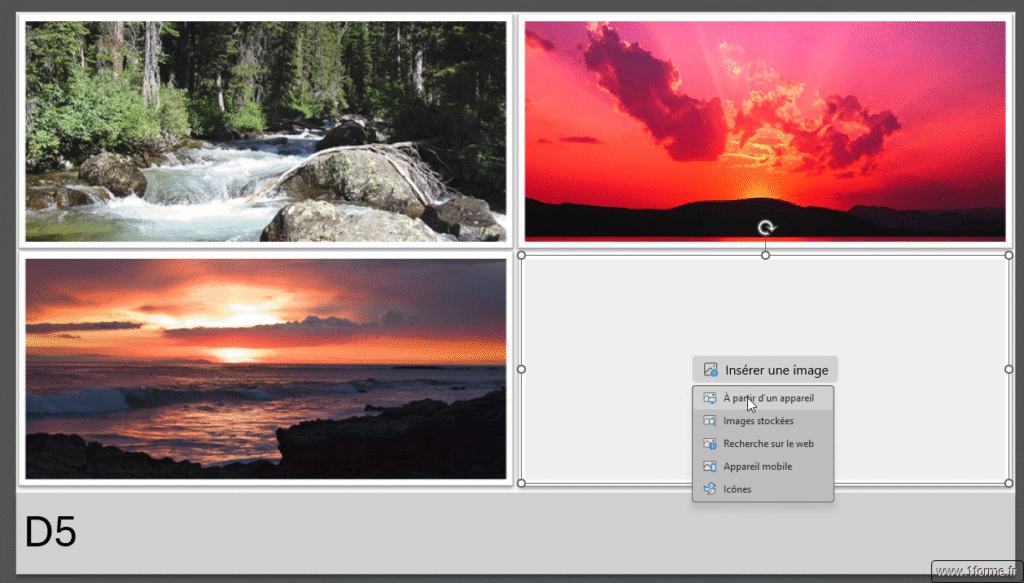Click the Bing icon next to "Recherche sur le web"

pos(710,443)
